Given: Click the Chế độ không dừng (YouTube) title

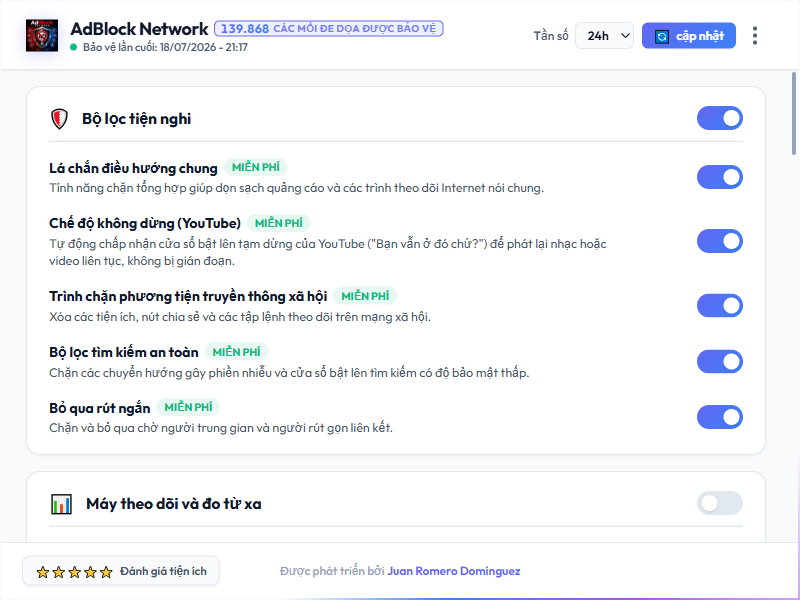Looking at the screenshot, I should point(145,223).
